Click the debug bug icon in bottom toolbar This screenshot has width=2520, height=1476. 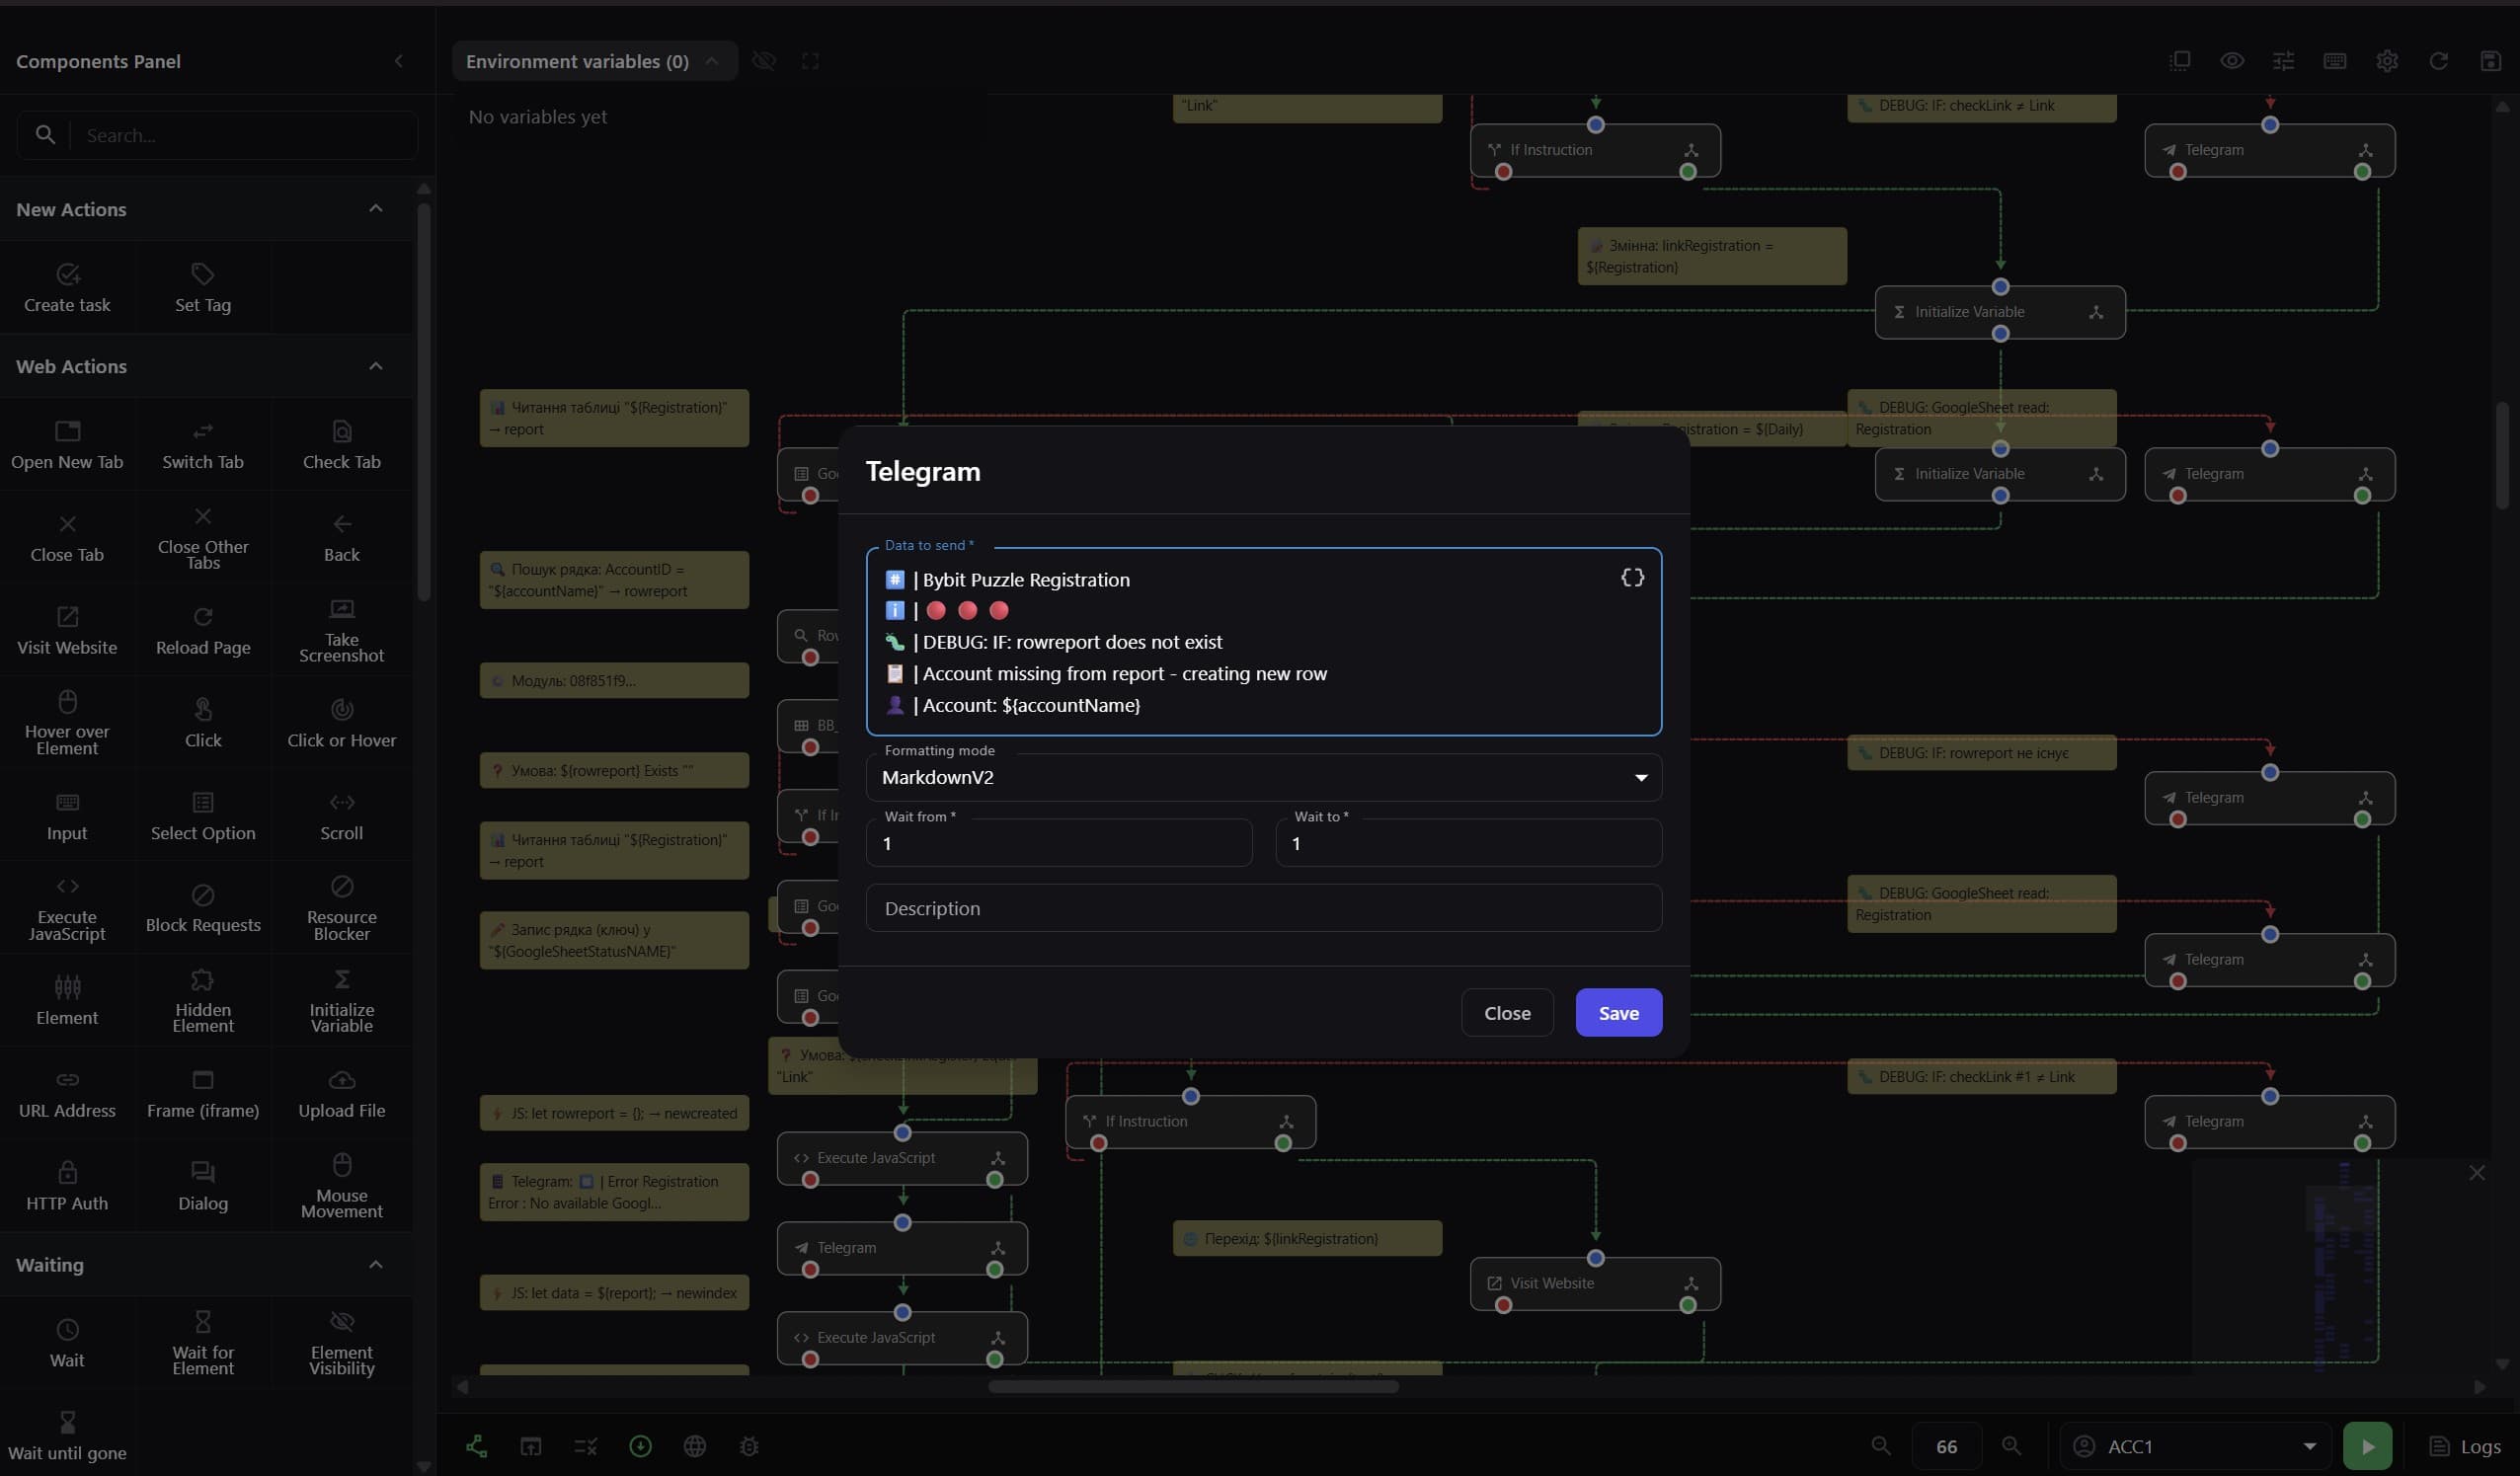(x=749, y=1446)
